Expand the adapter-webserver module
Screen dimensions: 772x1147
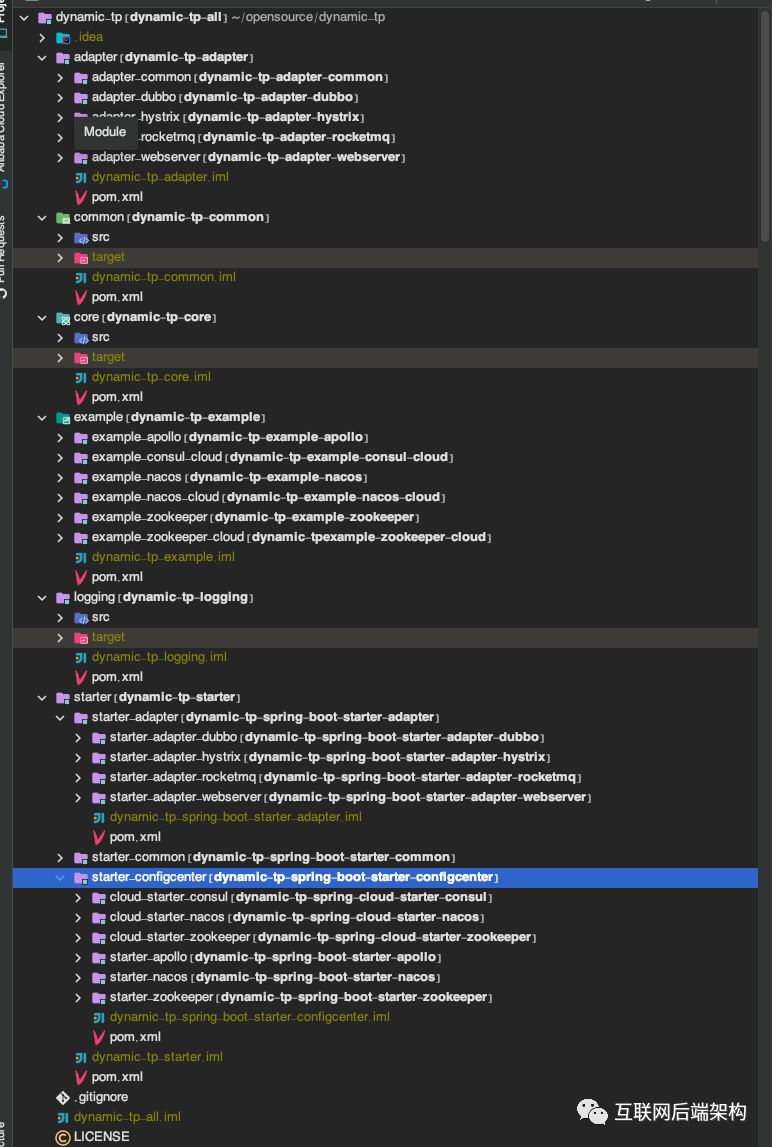click(60, 157)
